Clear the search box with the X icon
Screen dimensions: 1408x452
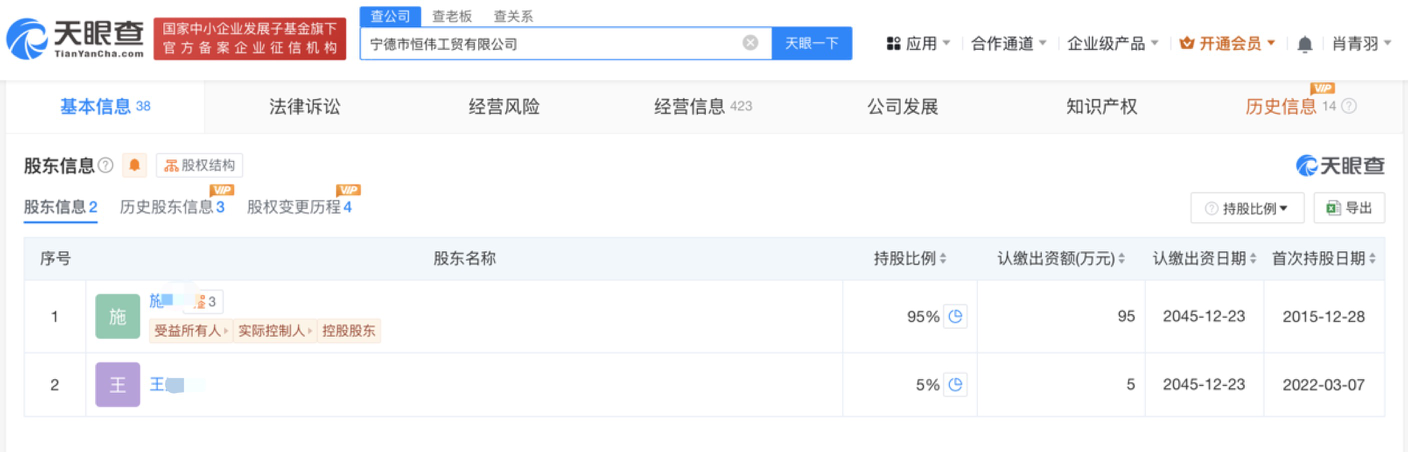(750, 43)
